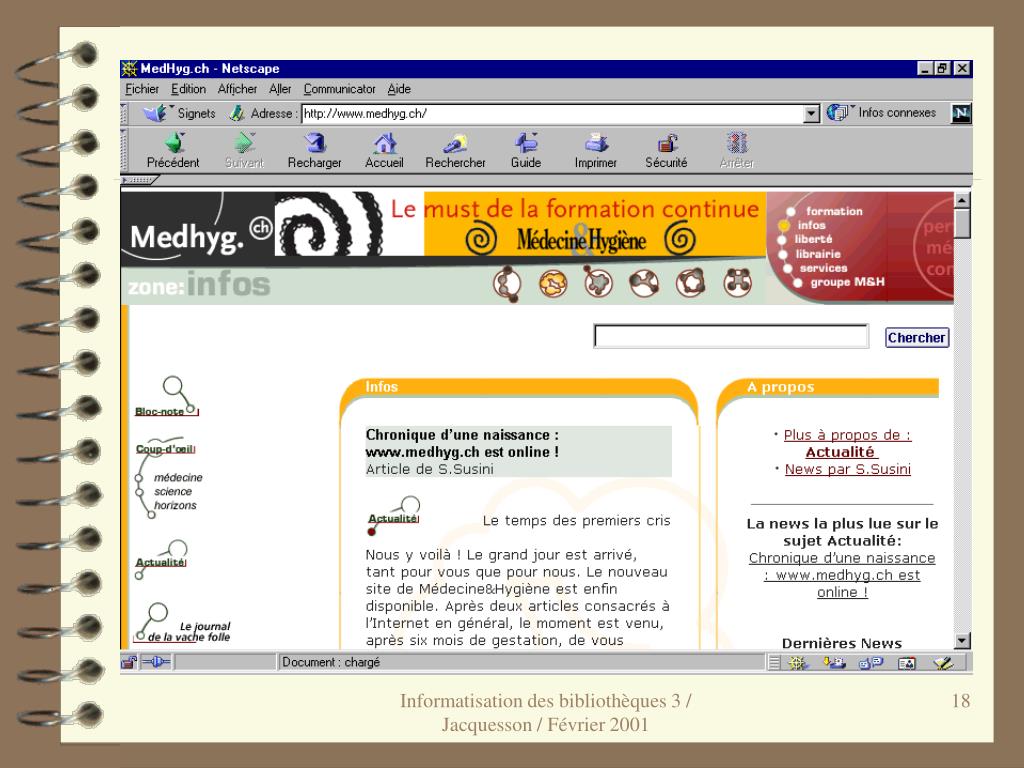Open the Fichier menu
Screen dimensions: 1024x768
pyautogui.click(x=142, y=89)
